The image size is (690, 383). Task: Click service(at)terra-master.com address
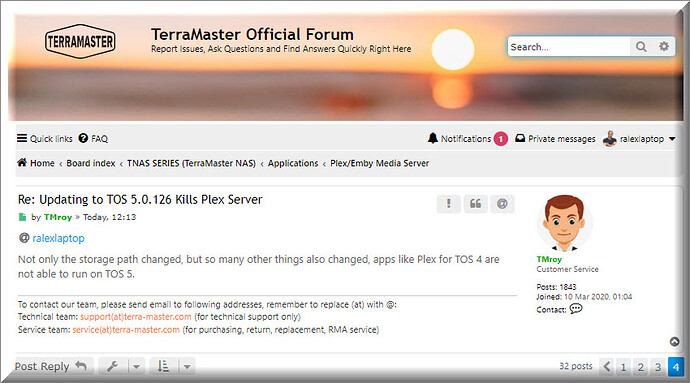coord(126,330)
